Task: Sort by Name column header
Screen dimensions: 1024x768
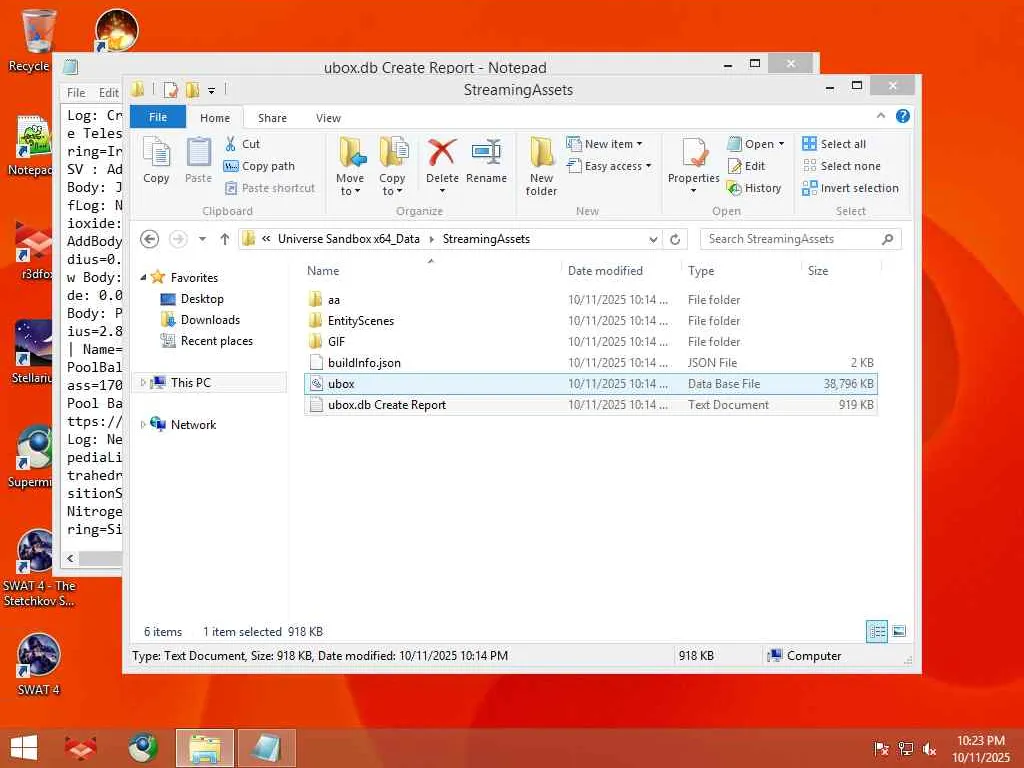Action: (x=431, y=270)
